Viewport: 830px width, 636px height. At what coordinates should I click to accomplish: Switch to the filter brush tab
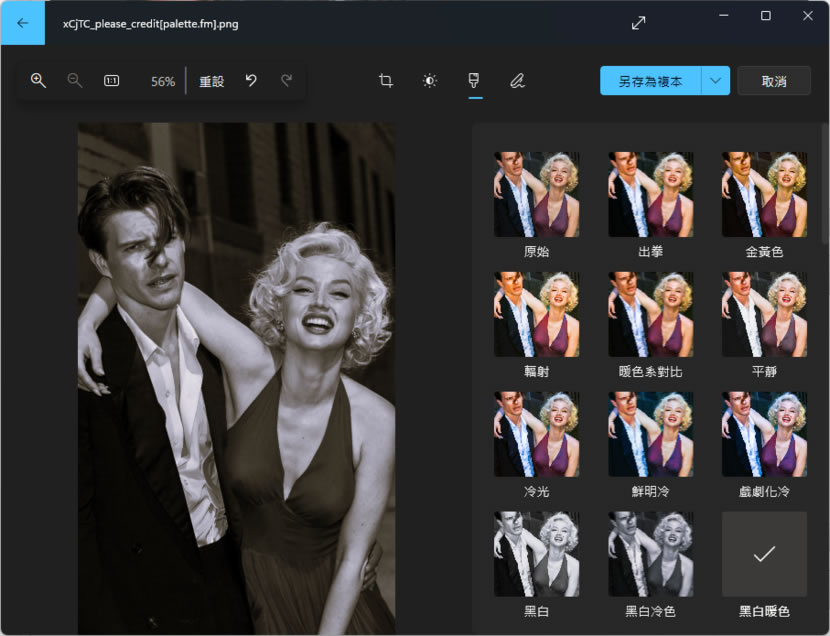(474, 81)
